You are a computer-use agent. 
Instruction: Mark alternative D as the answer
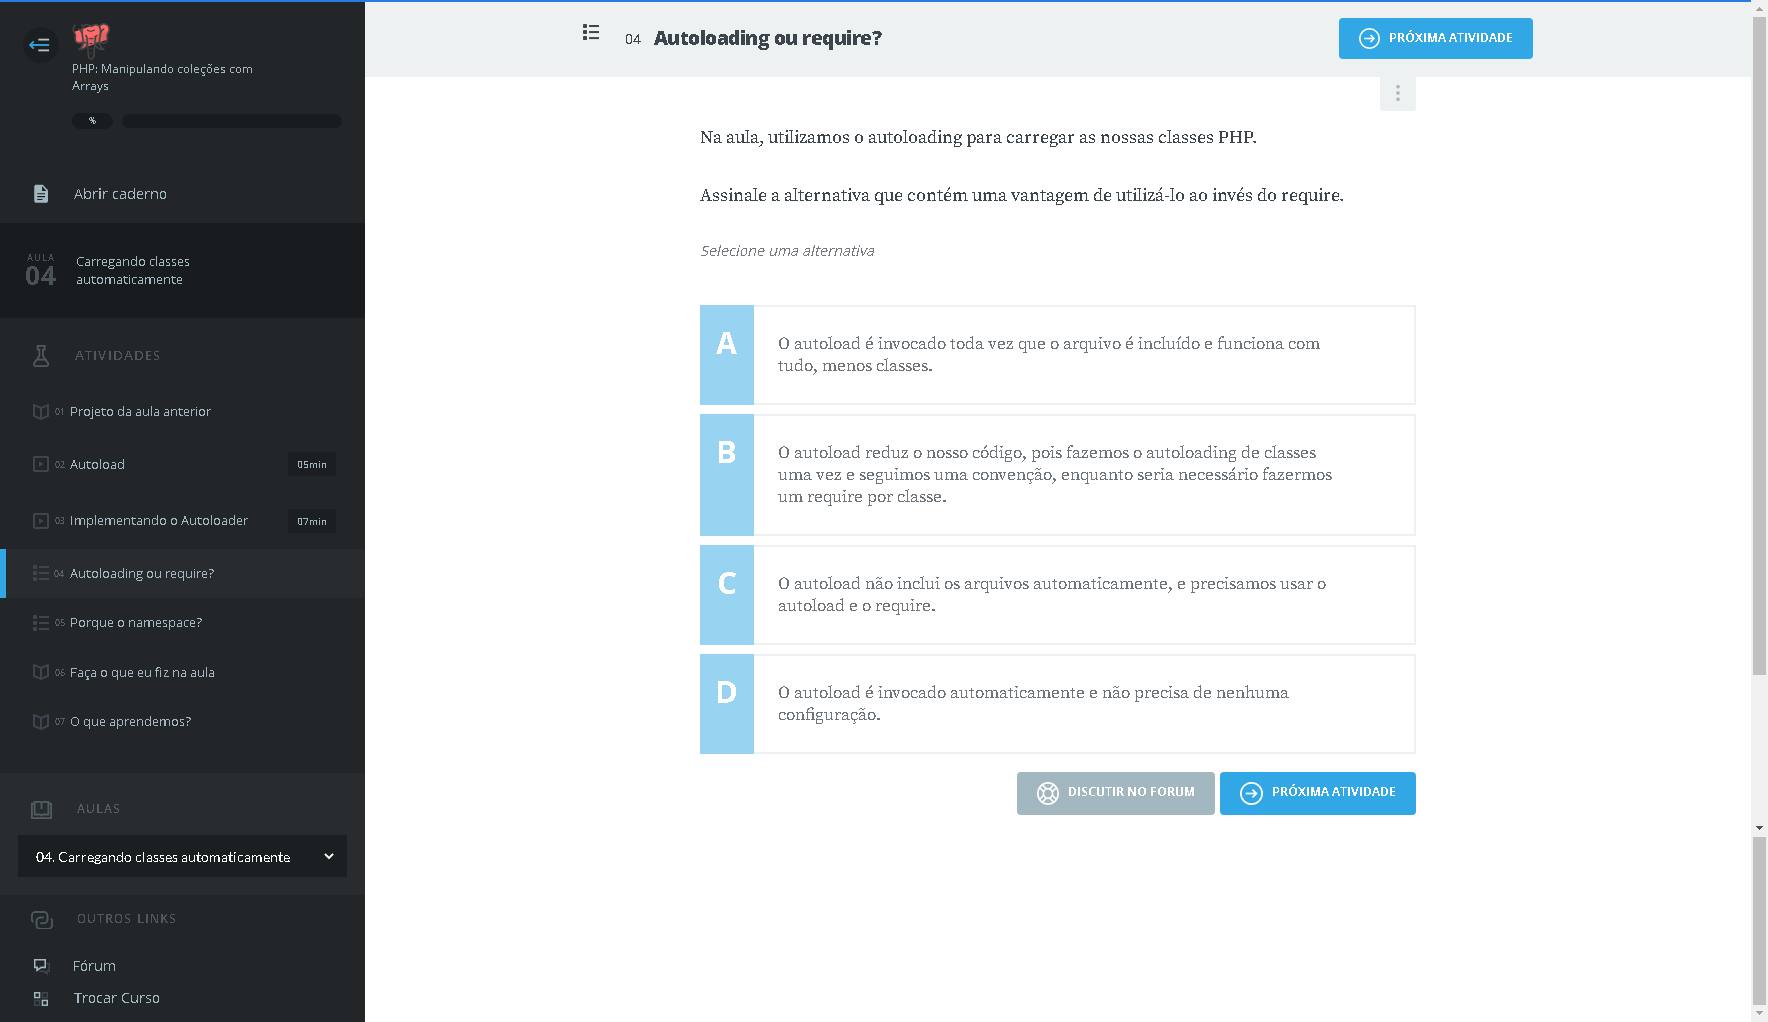[x=1057, y=704]
